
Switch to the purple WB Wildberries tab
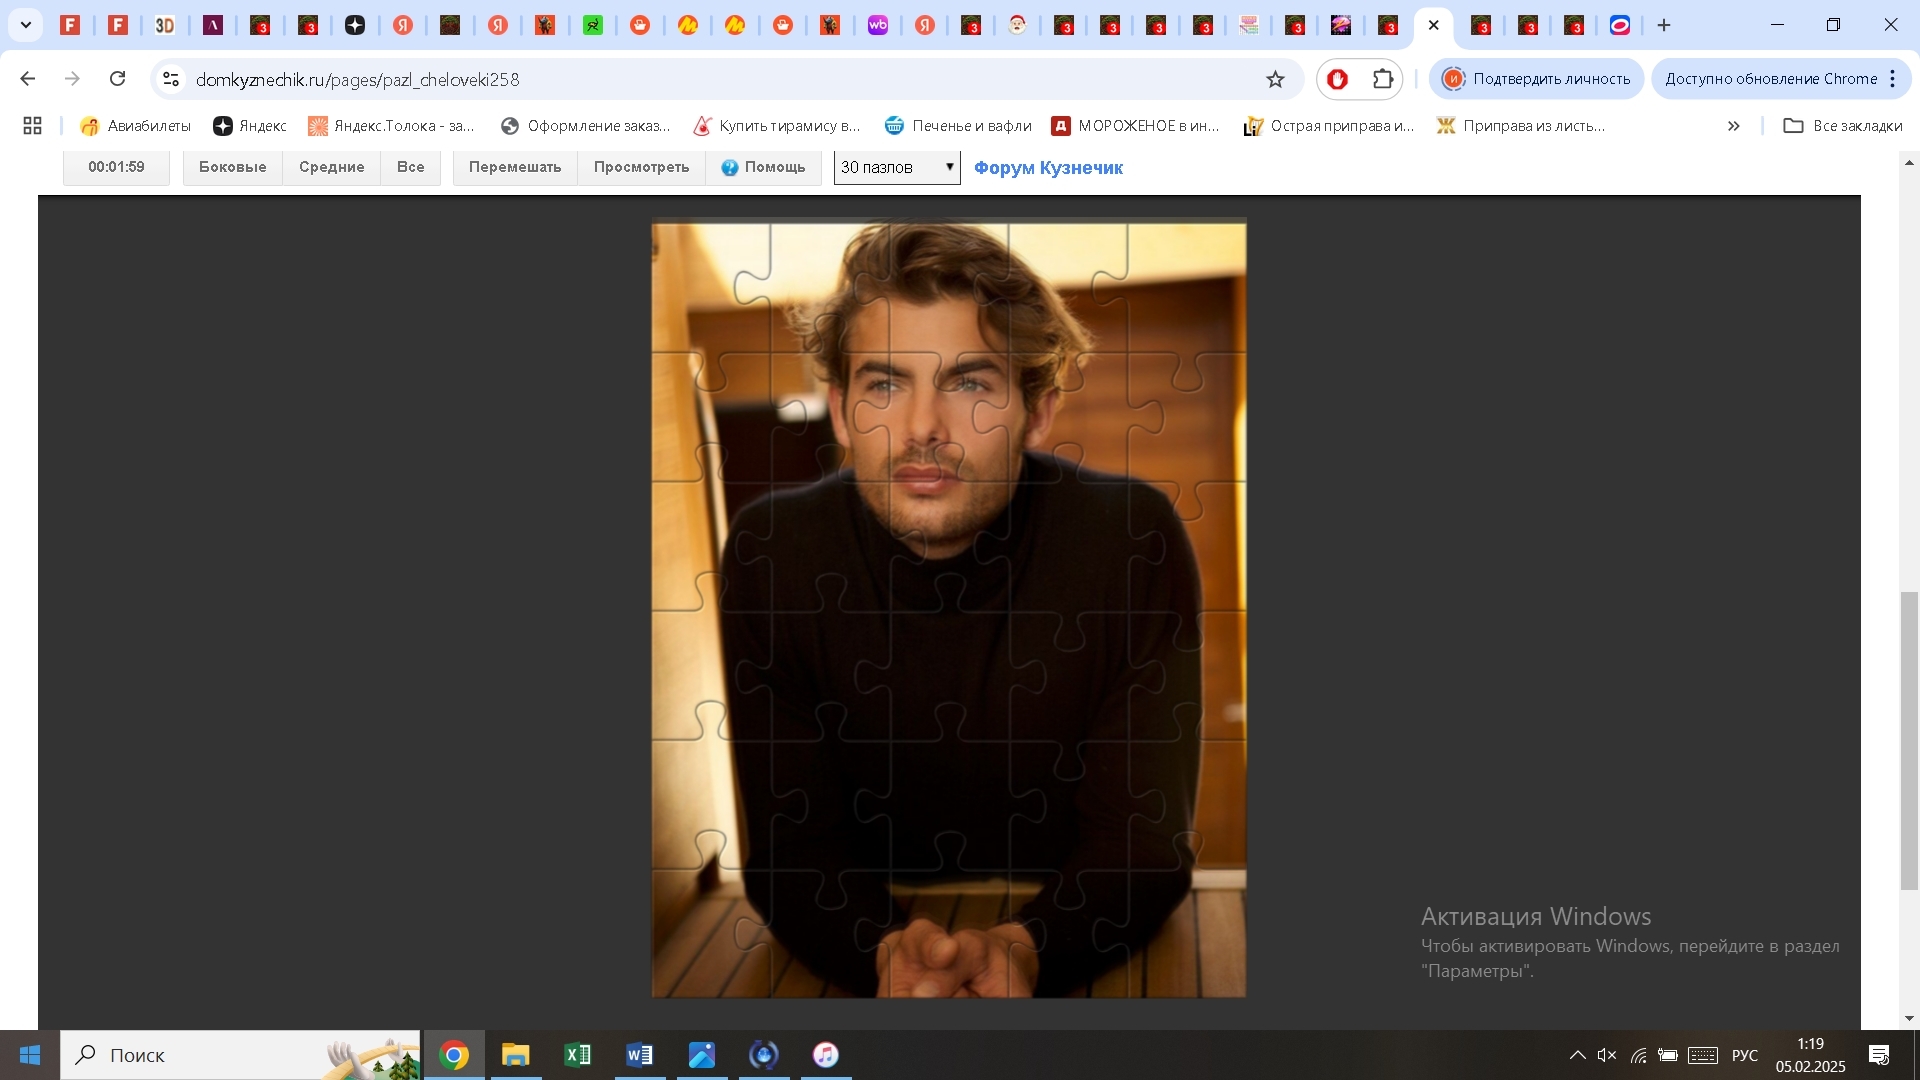point(878,25)
